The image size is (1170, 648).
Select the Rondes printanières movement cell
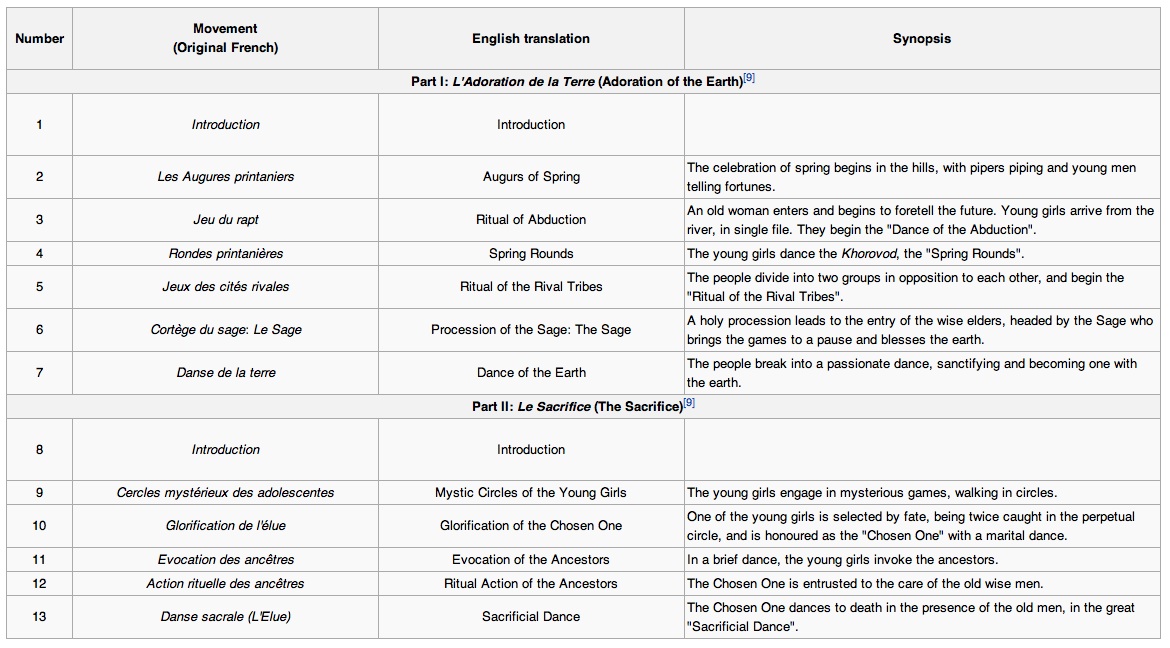(225, 254)
